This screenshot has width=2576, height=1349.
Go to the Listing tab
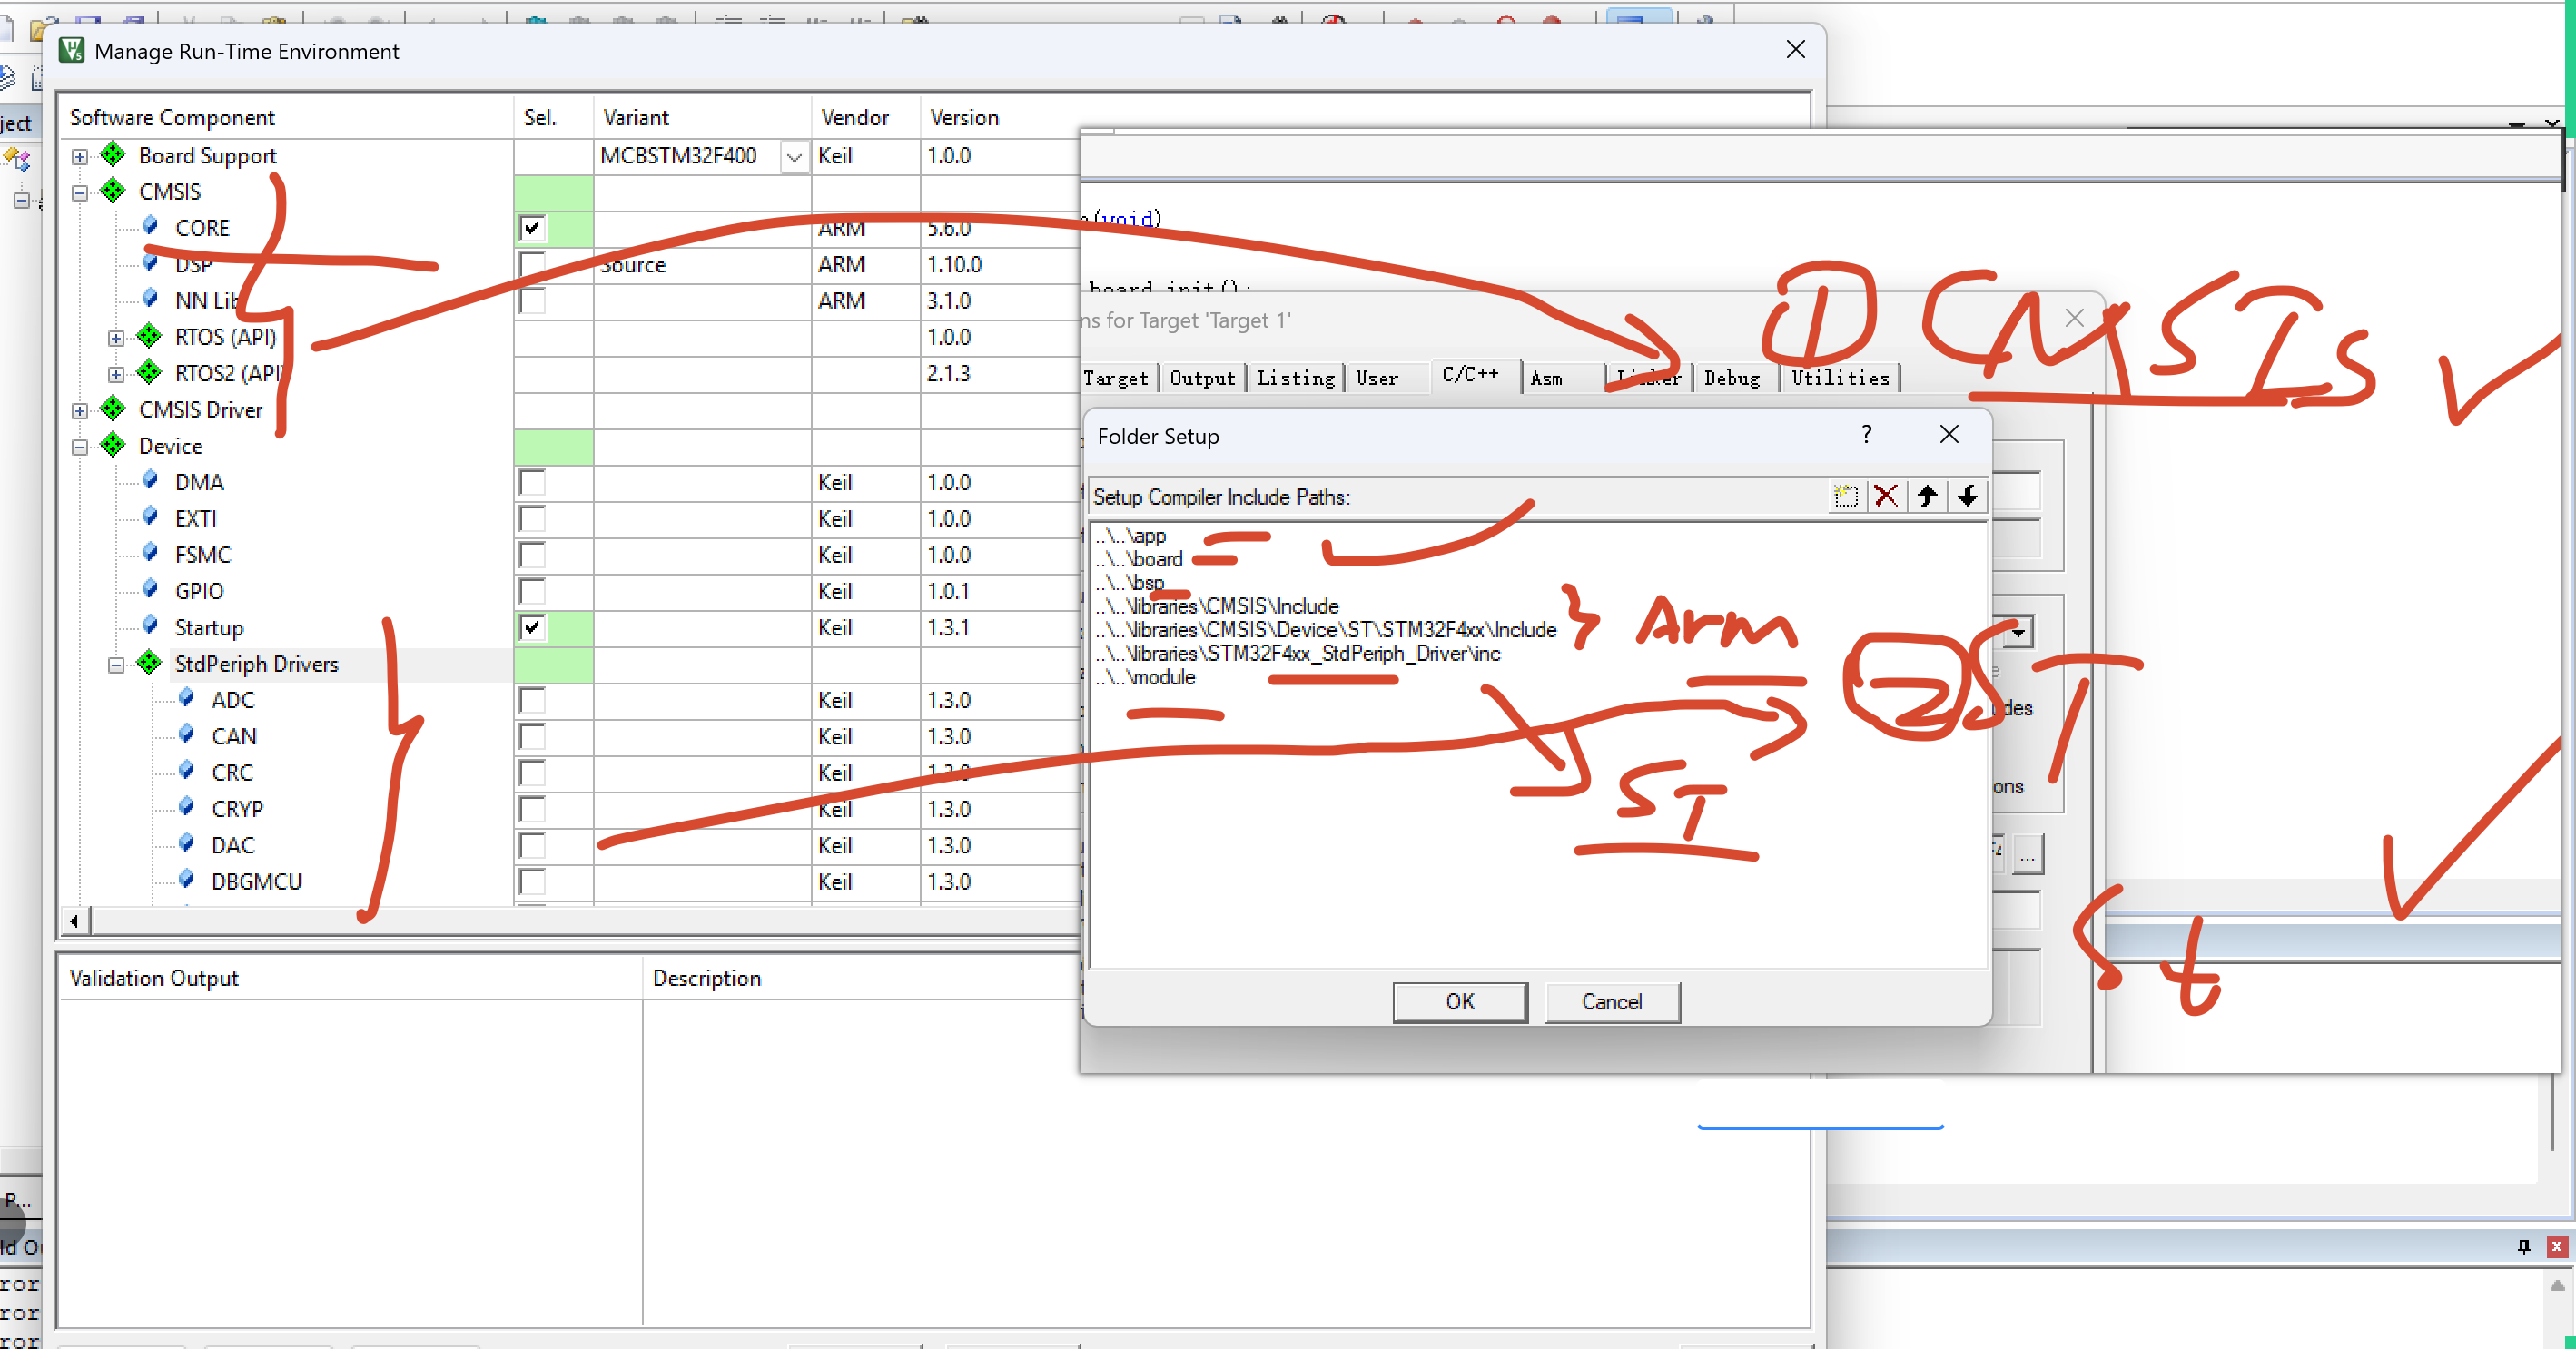point(1296,378)
